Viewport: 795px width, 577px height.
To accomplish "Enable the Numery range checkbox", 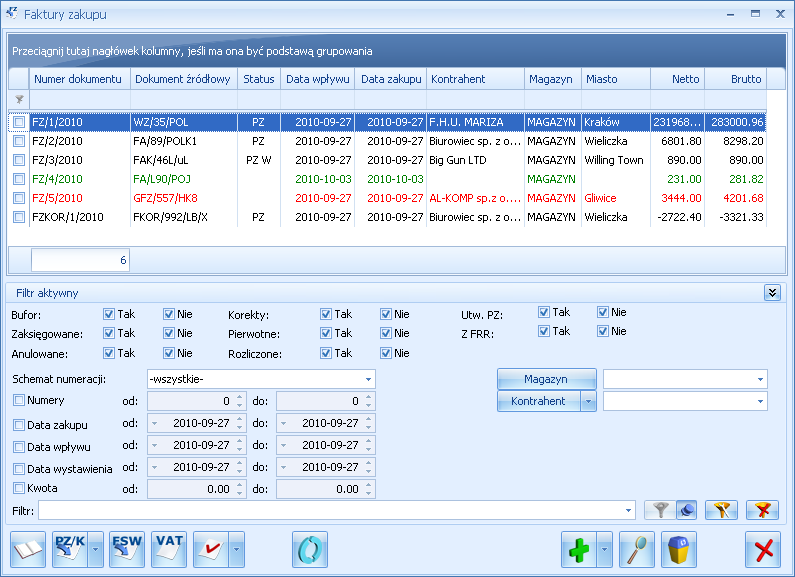I will [19, 400].
